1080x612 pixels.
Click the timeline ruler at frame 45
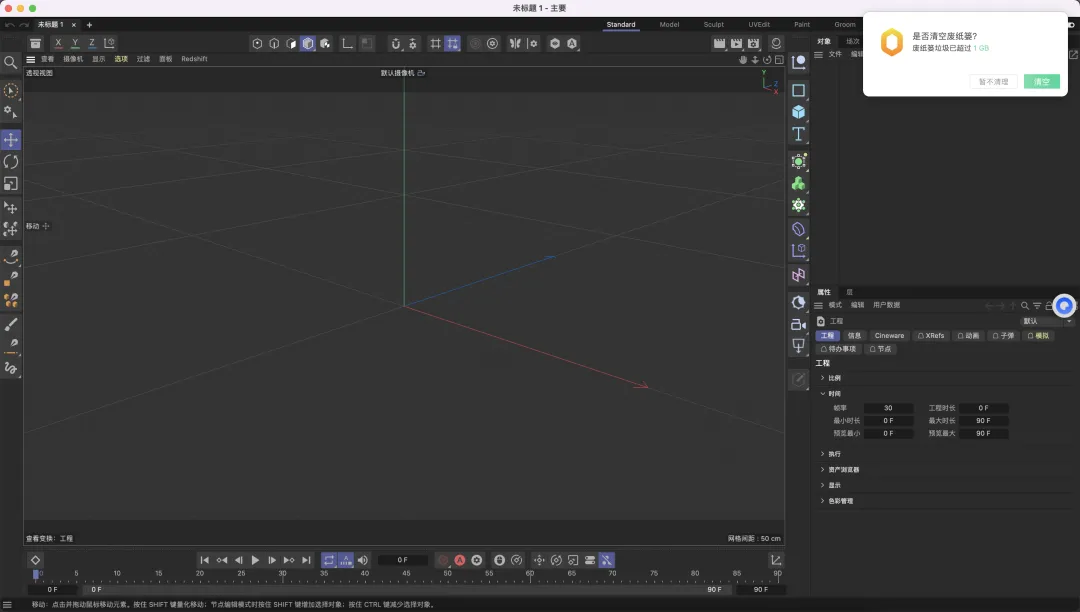pos(406,574)
